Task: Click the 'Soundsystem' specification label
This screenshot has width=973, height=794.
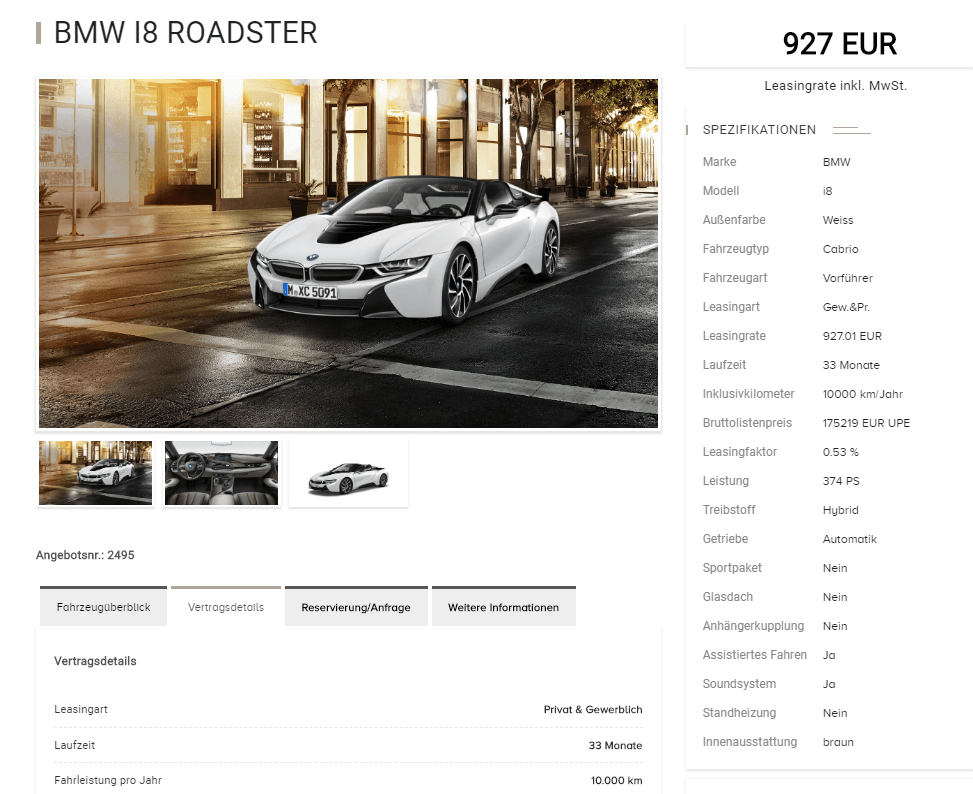Action: pos(739,684)
